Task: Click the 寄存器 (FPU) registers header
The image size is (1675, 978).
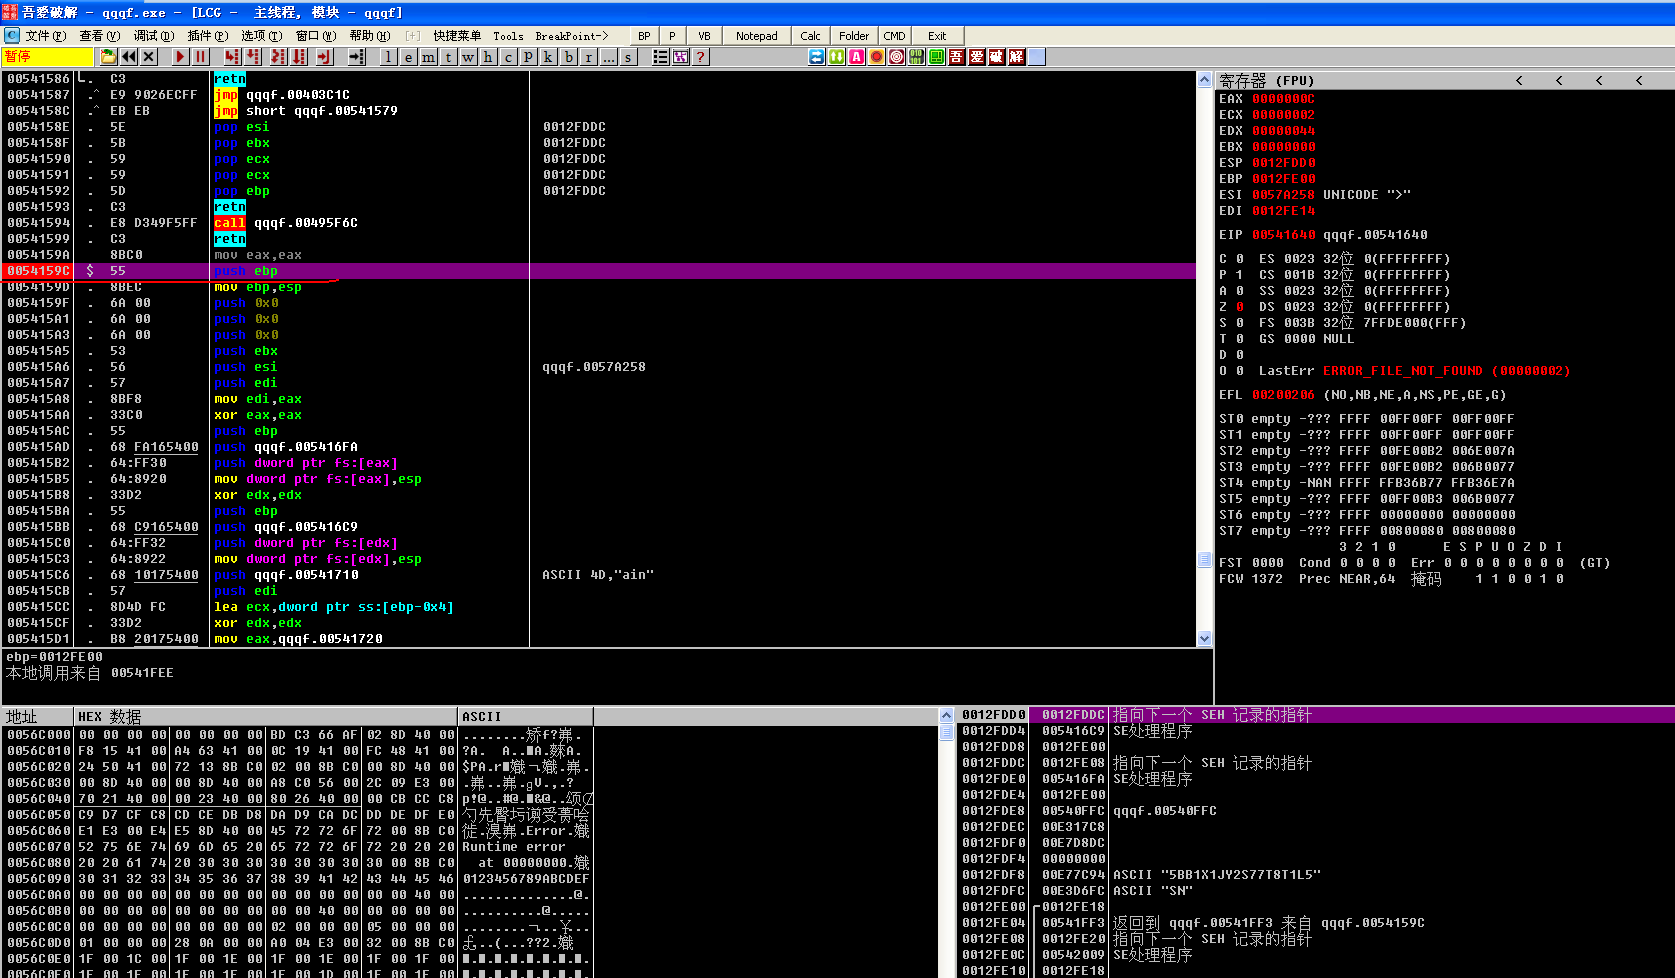Action: 1266,80
